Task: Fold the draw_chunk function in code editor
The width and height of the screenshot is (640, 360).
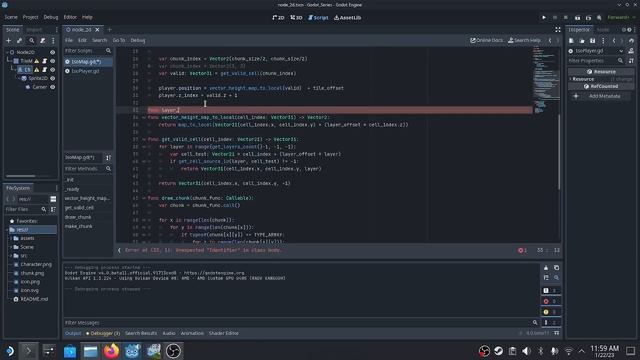Action: coord(144,198)
